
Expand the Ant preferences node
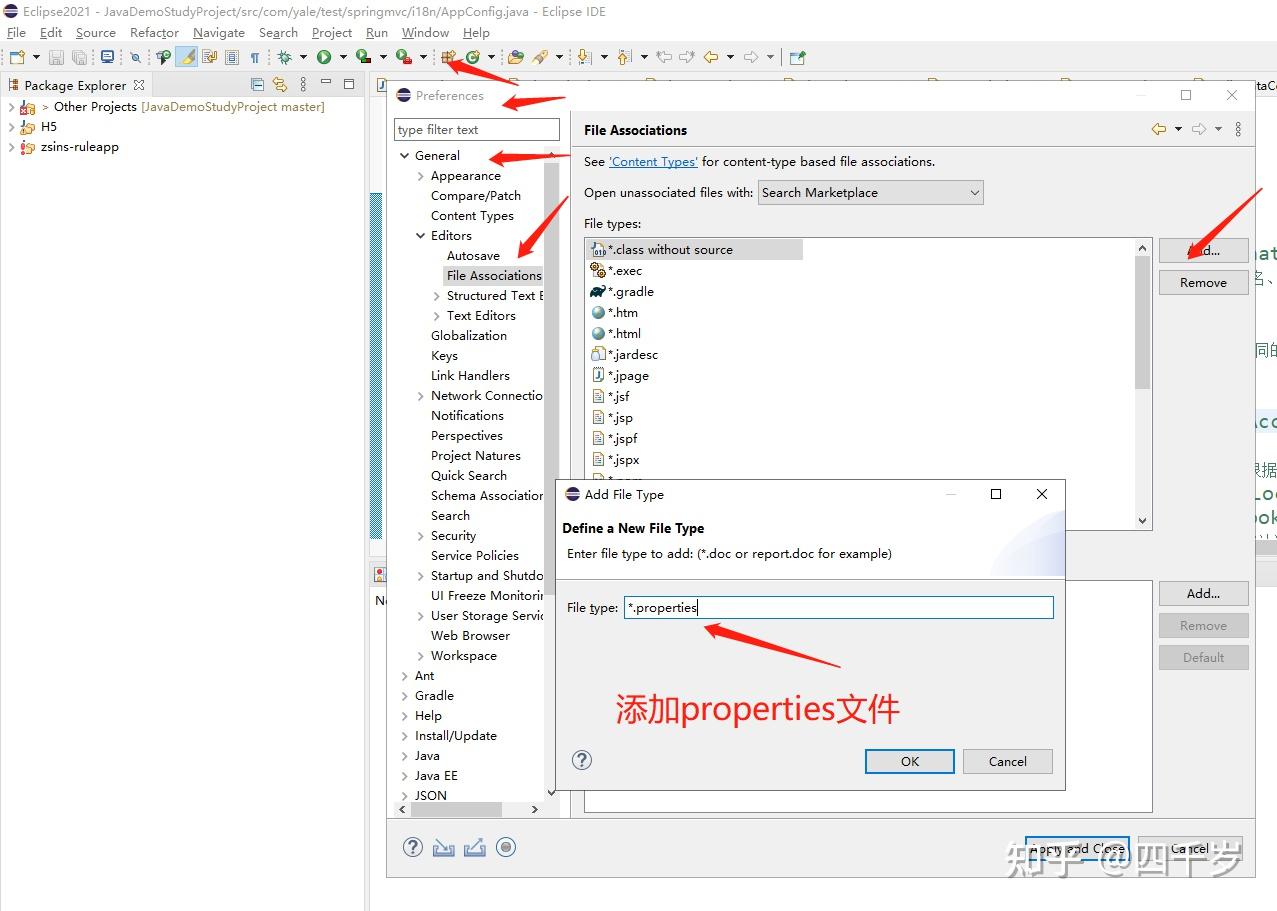pyautogui.click(x=404, y=676)
